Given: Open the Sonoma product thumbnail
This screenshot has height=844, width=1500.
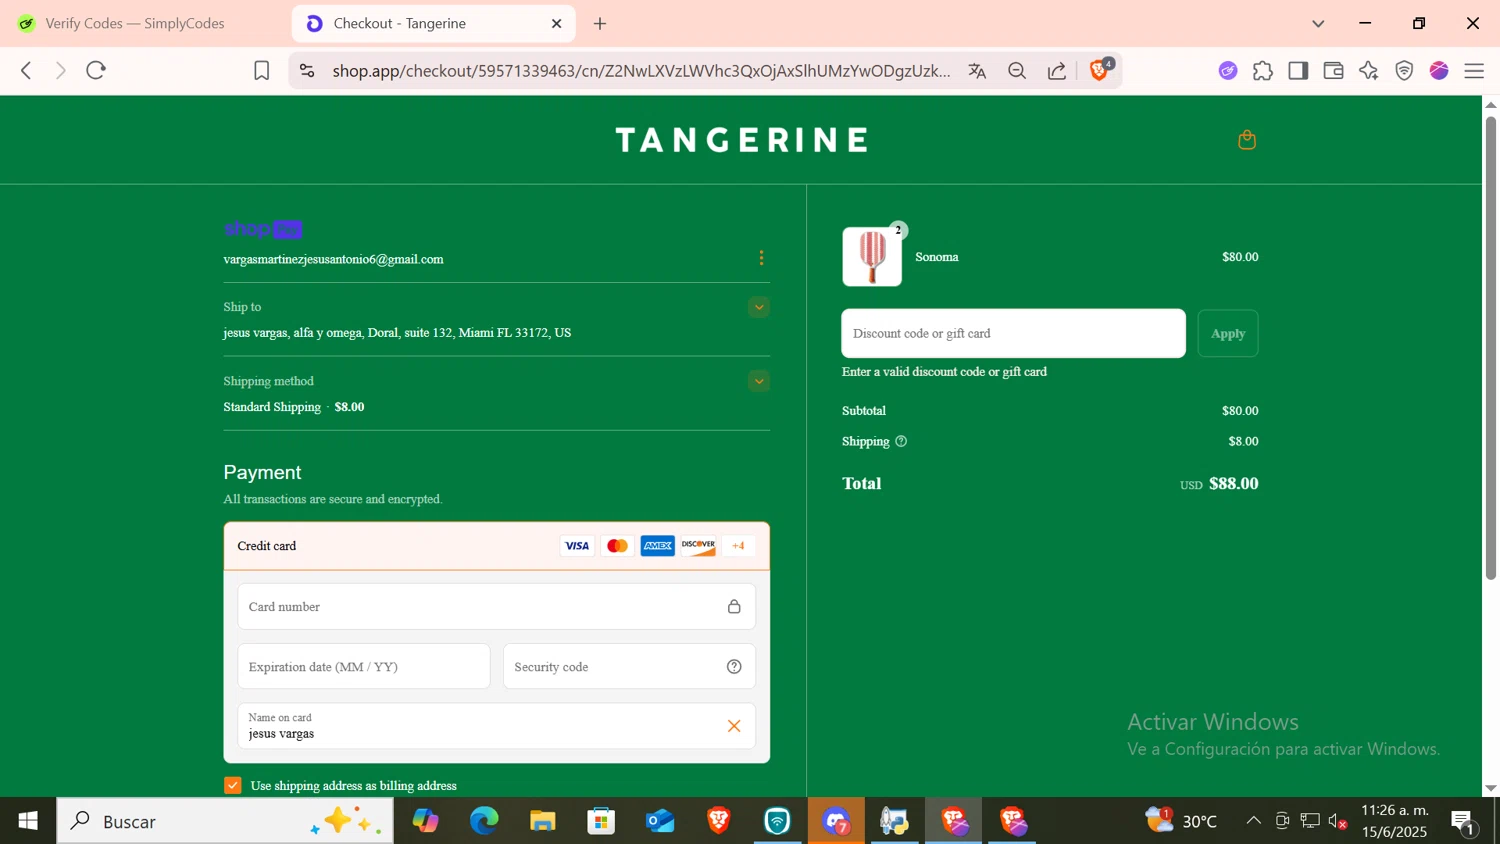Looking at the screenshot, I should (x=872, y=257).
